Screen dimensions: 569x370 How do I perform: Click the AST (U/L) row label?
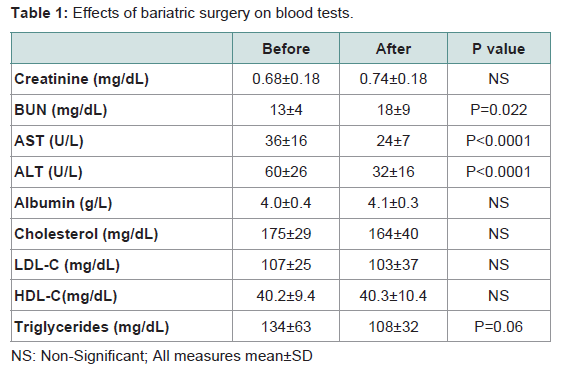coord(49,141)
